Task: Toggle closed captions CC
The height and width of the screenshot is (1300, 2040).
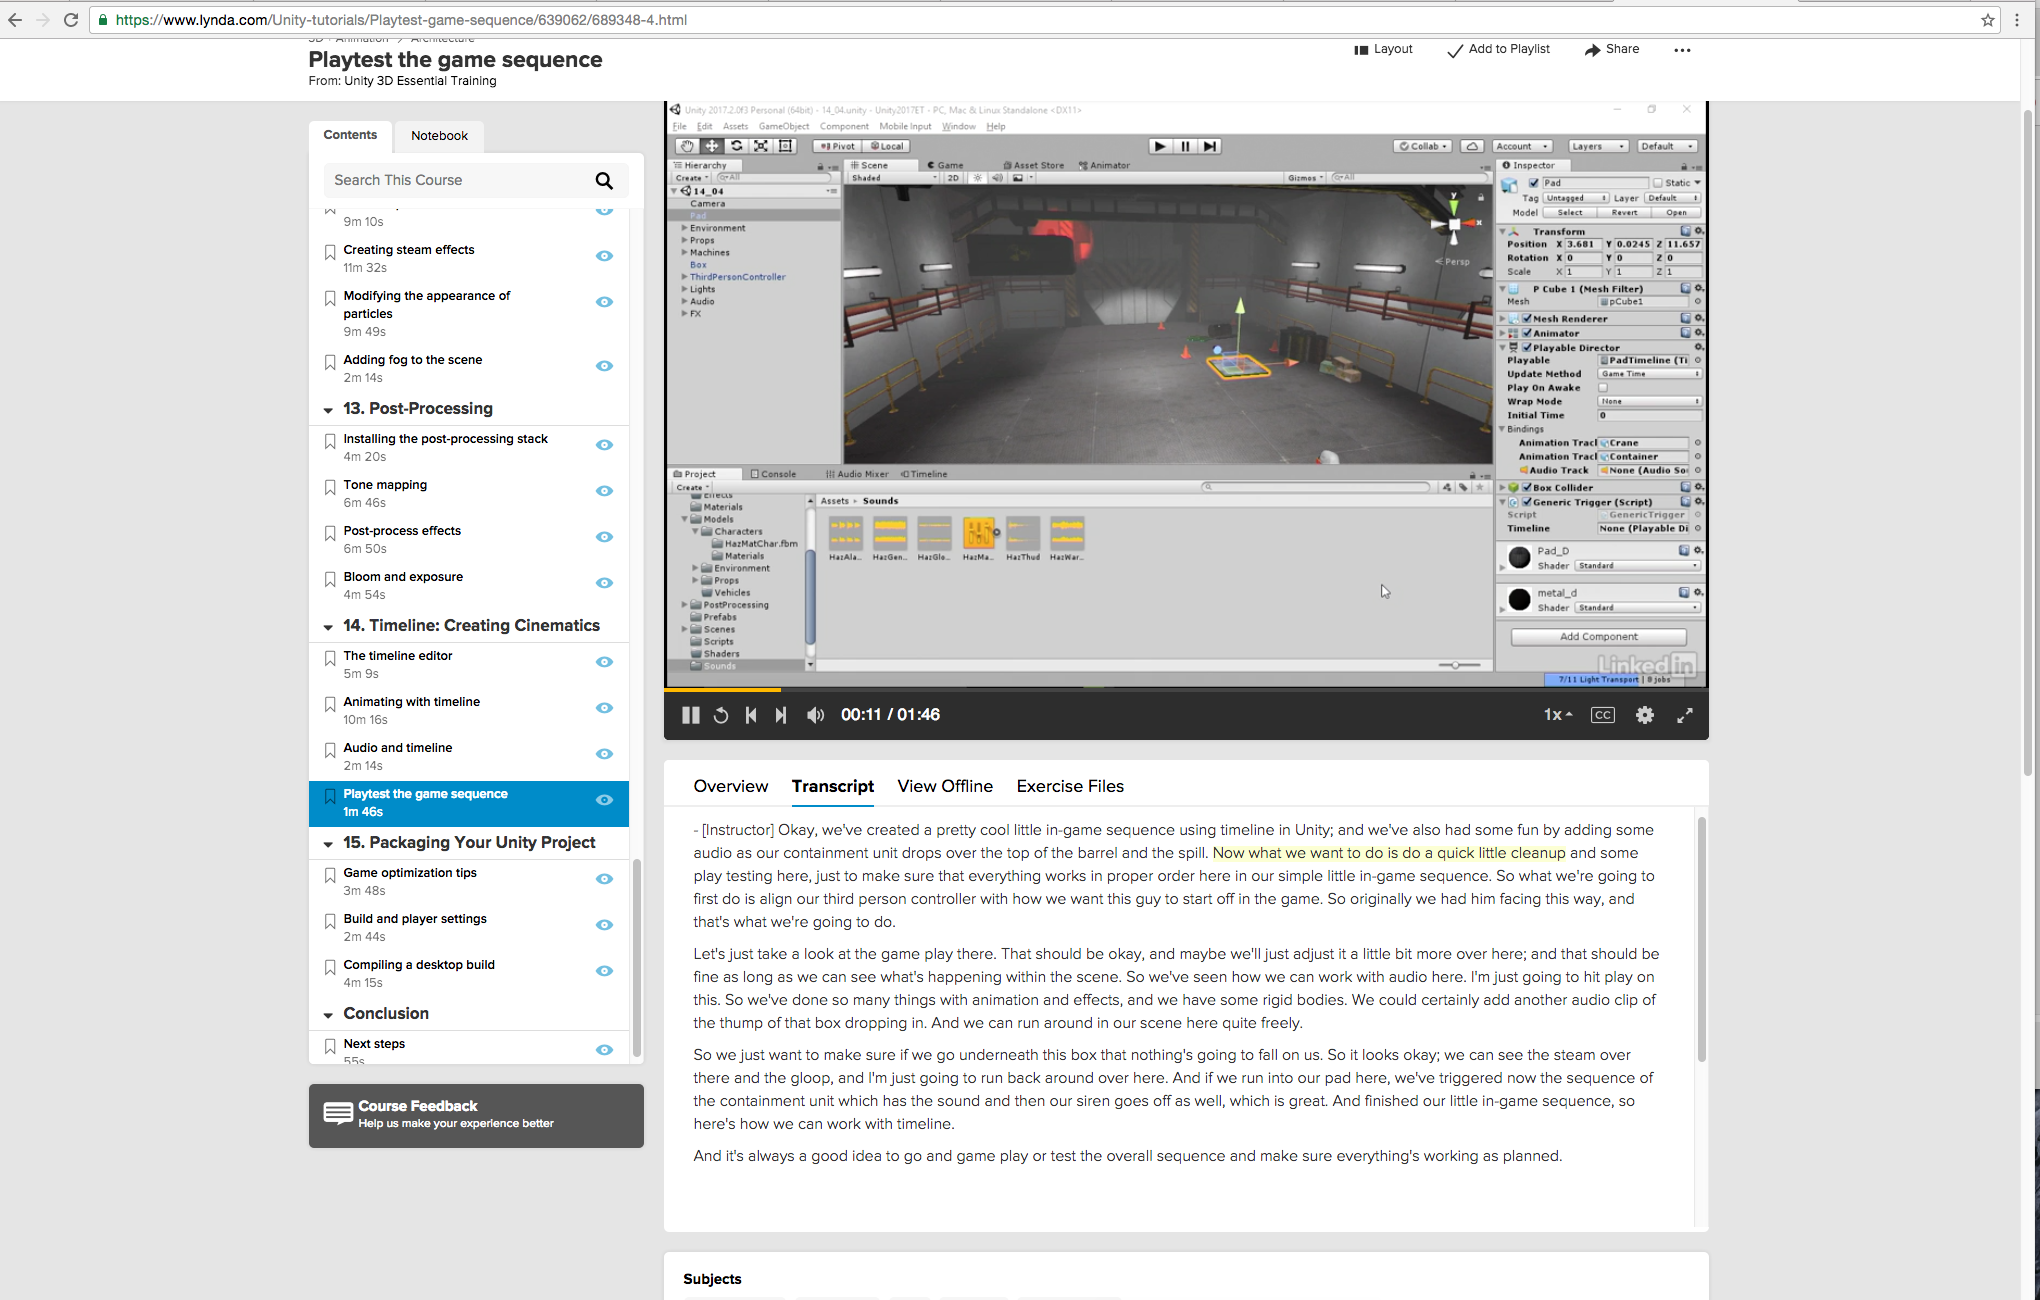Action: click(x=1602, y=715)
